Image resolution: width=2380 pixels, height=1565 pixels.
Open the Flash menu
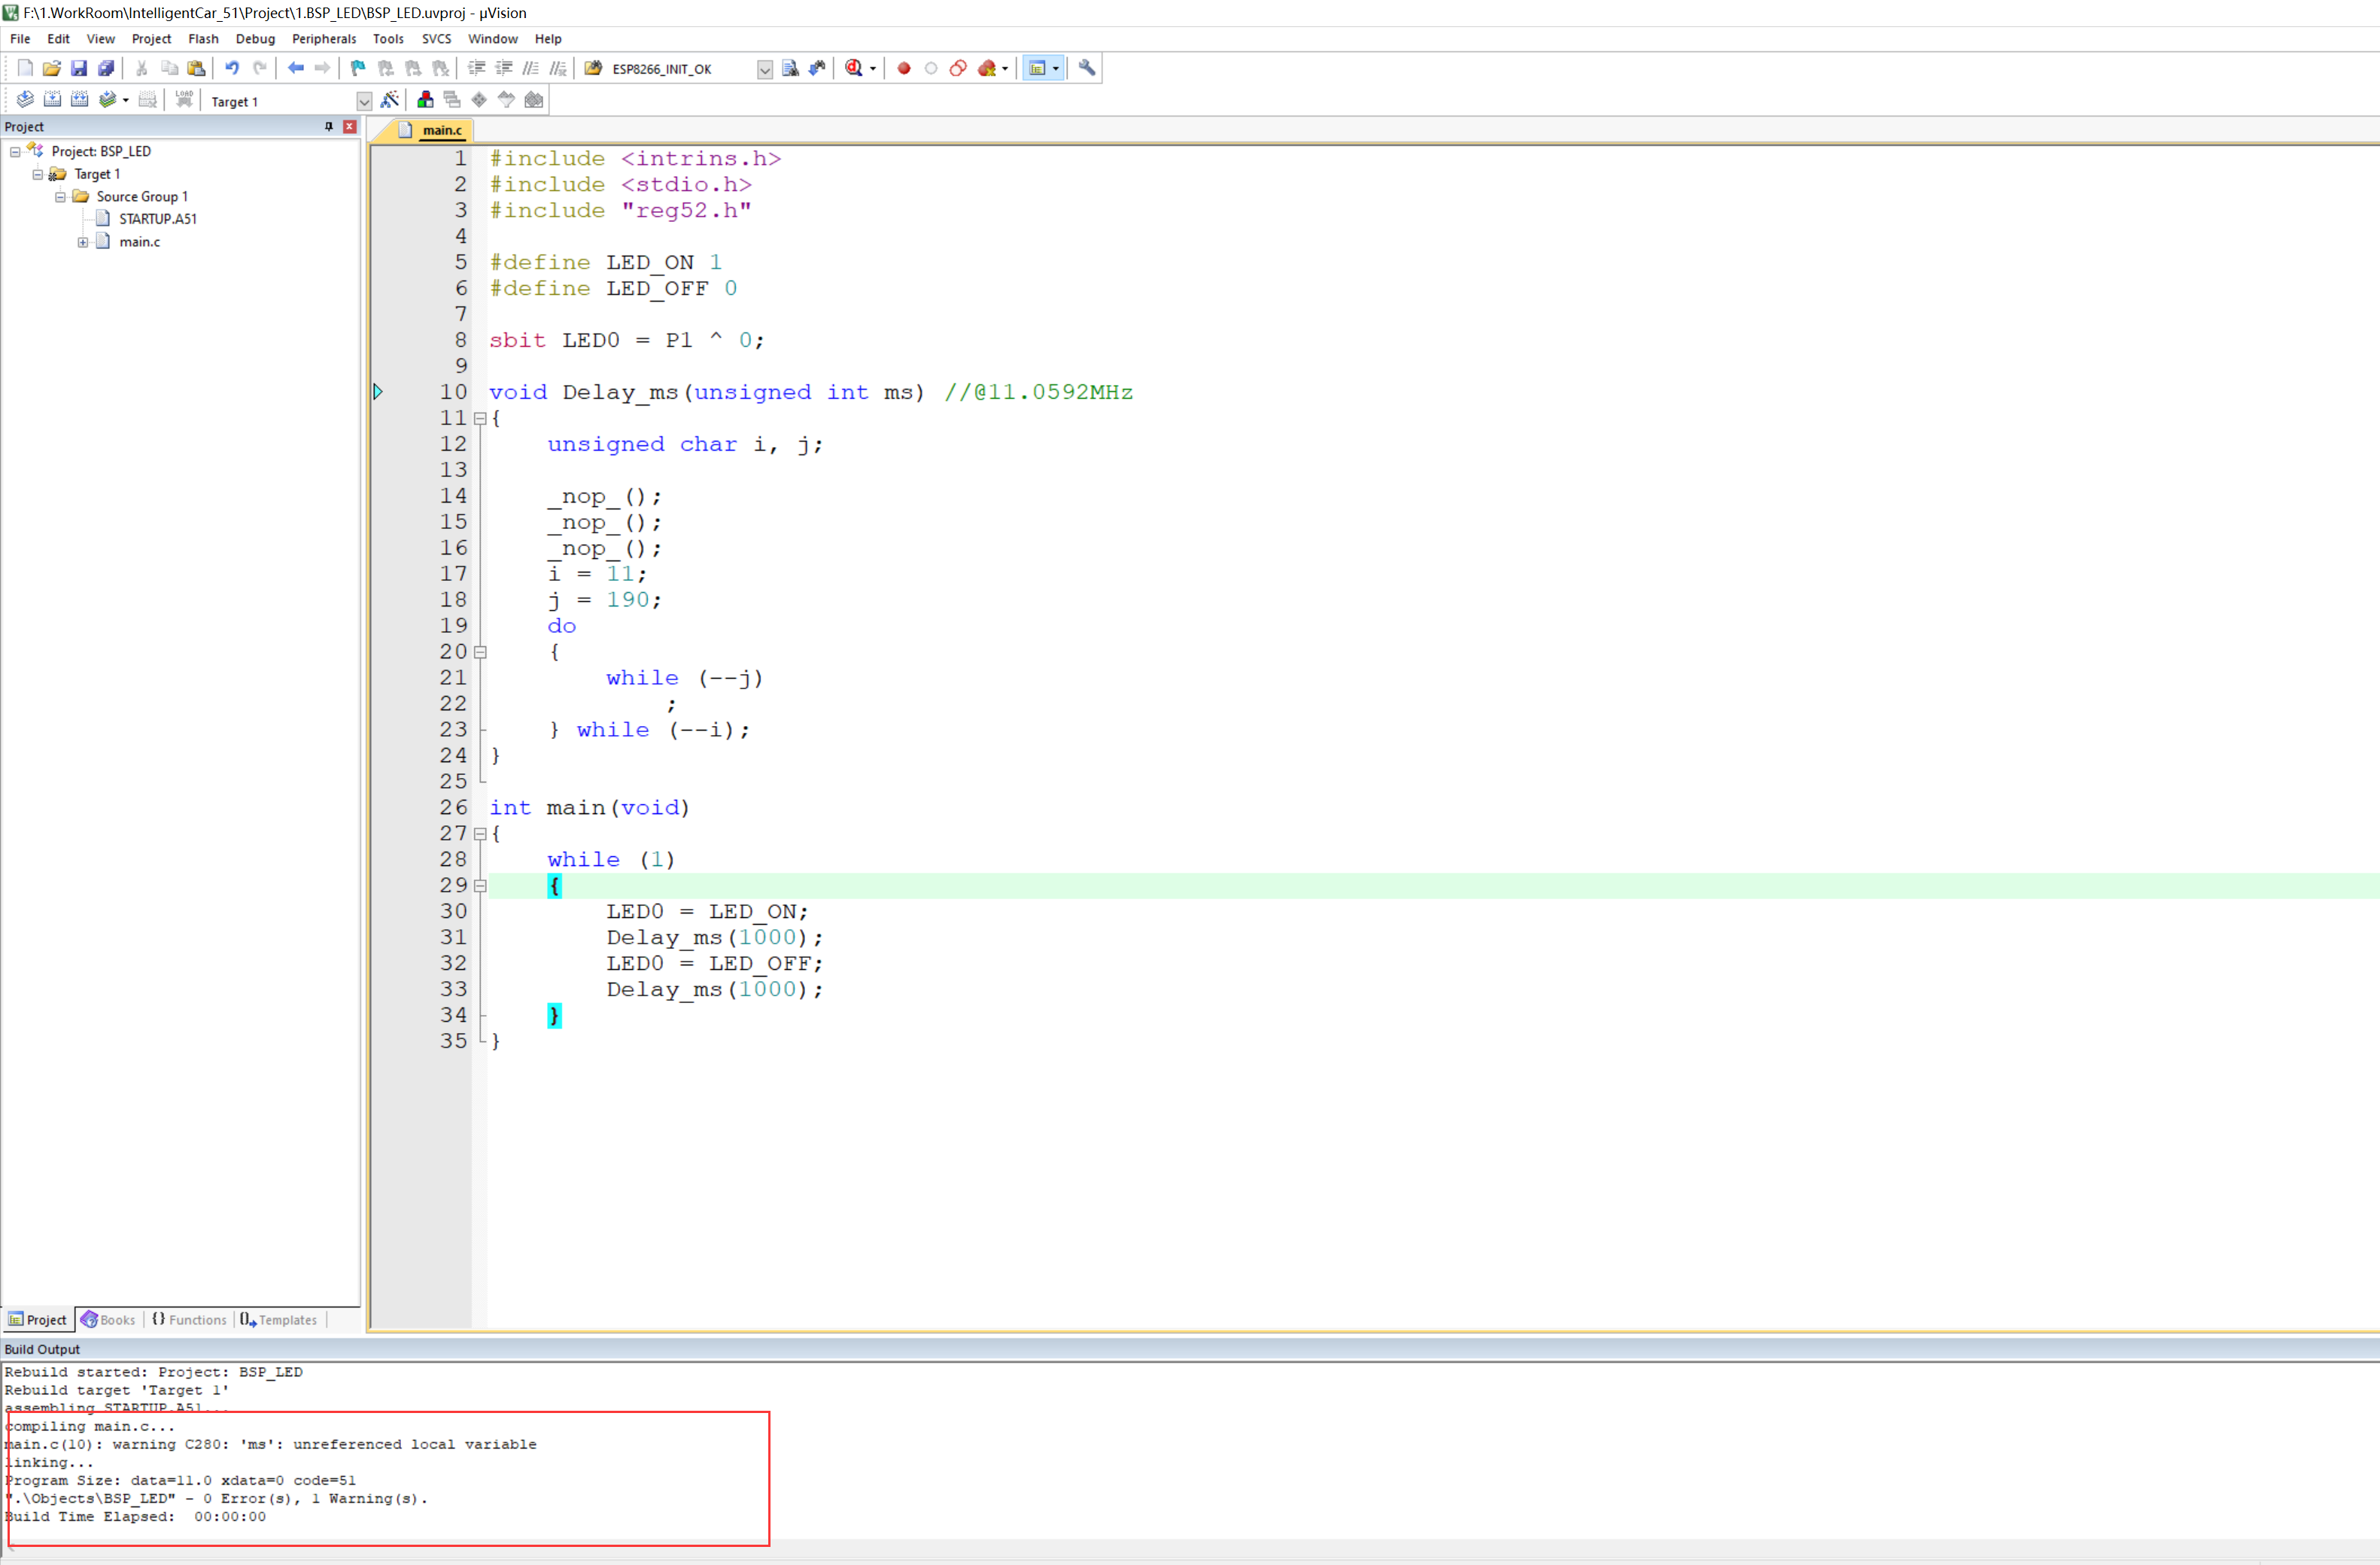click(x=203, y=39)
